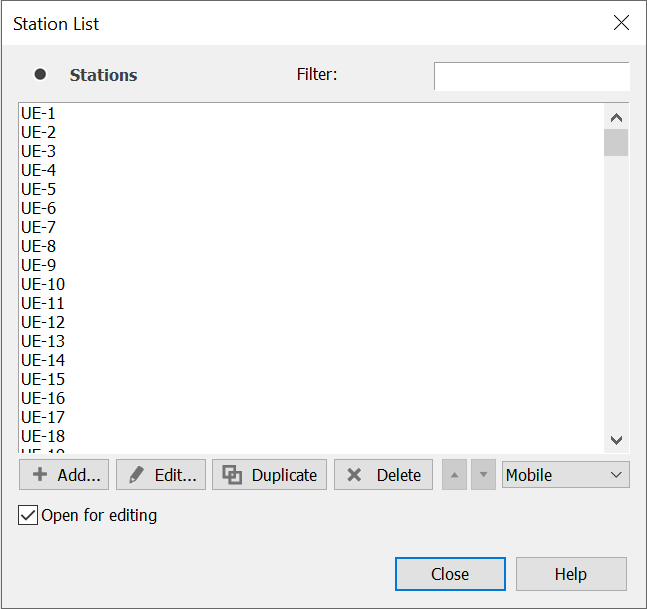Click the vertical scrollbar thumb
This screenshot has width=647, height=609.
point(616,142)
